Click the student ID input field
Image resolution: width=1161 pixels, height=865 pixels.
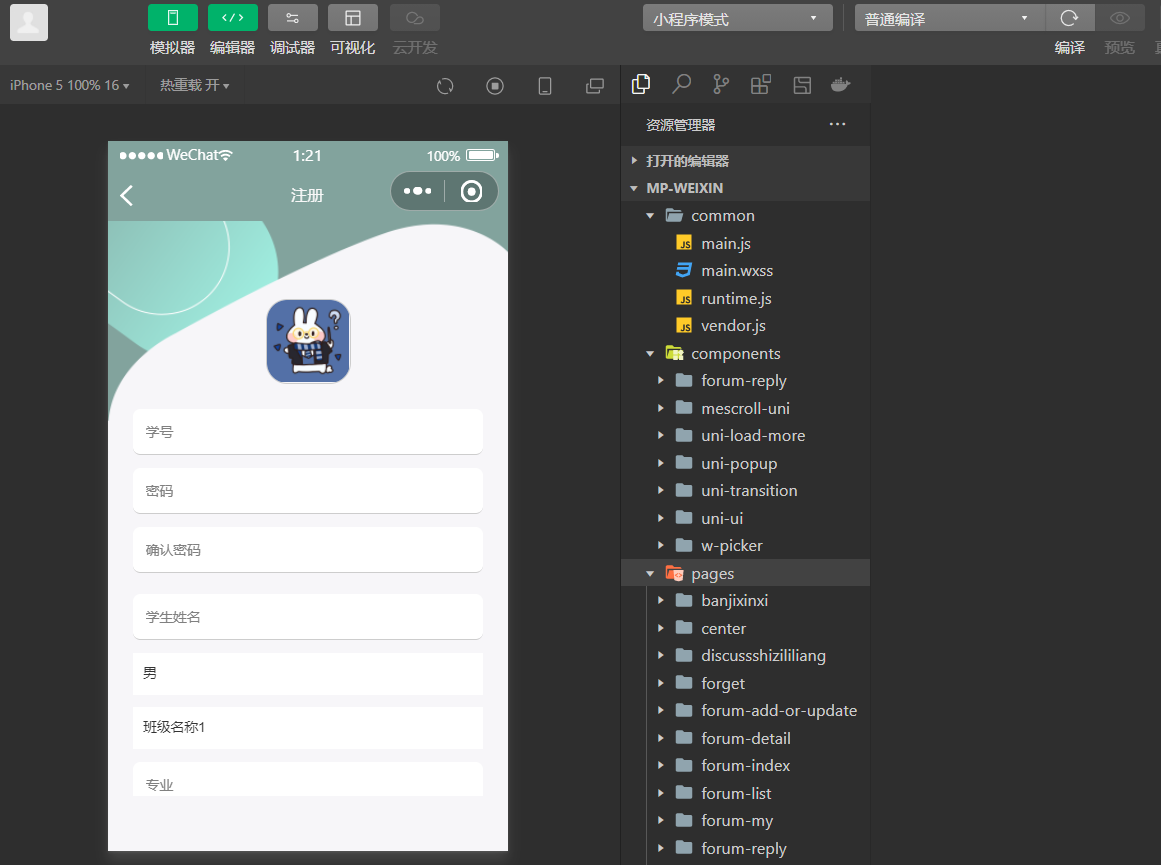coord(308,432)
